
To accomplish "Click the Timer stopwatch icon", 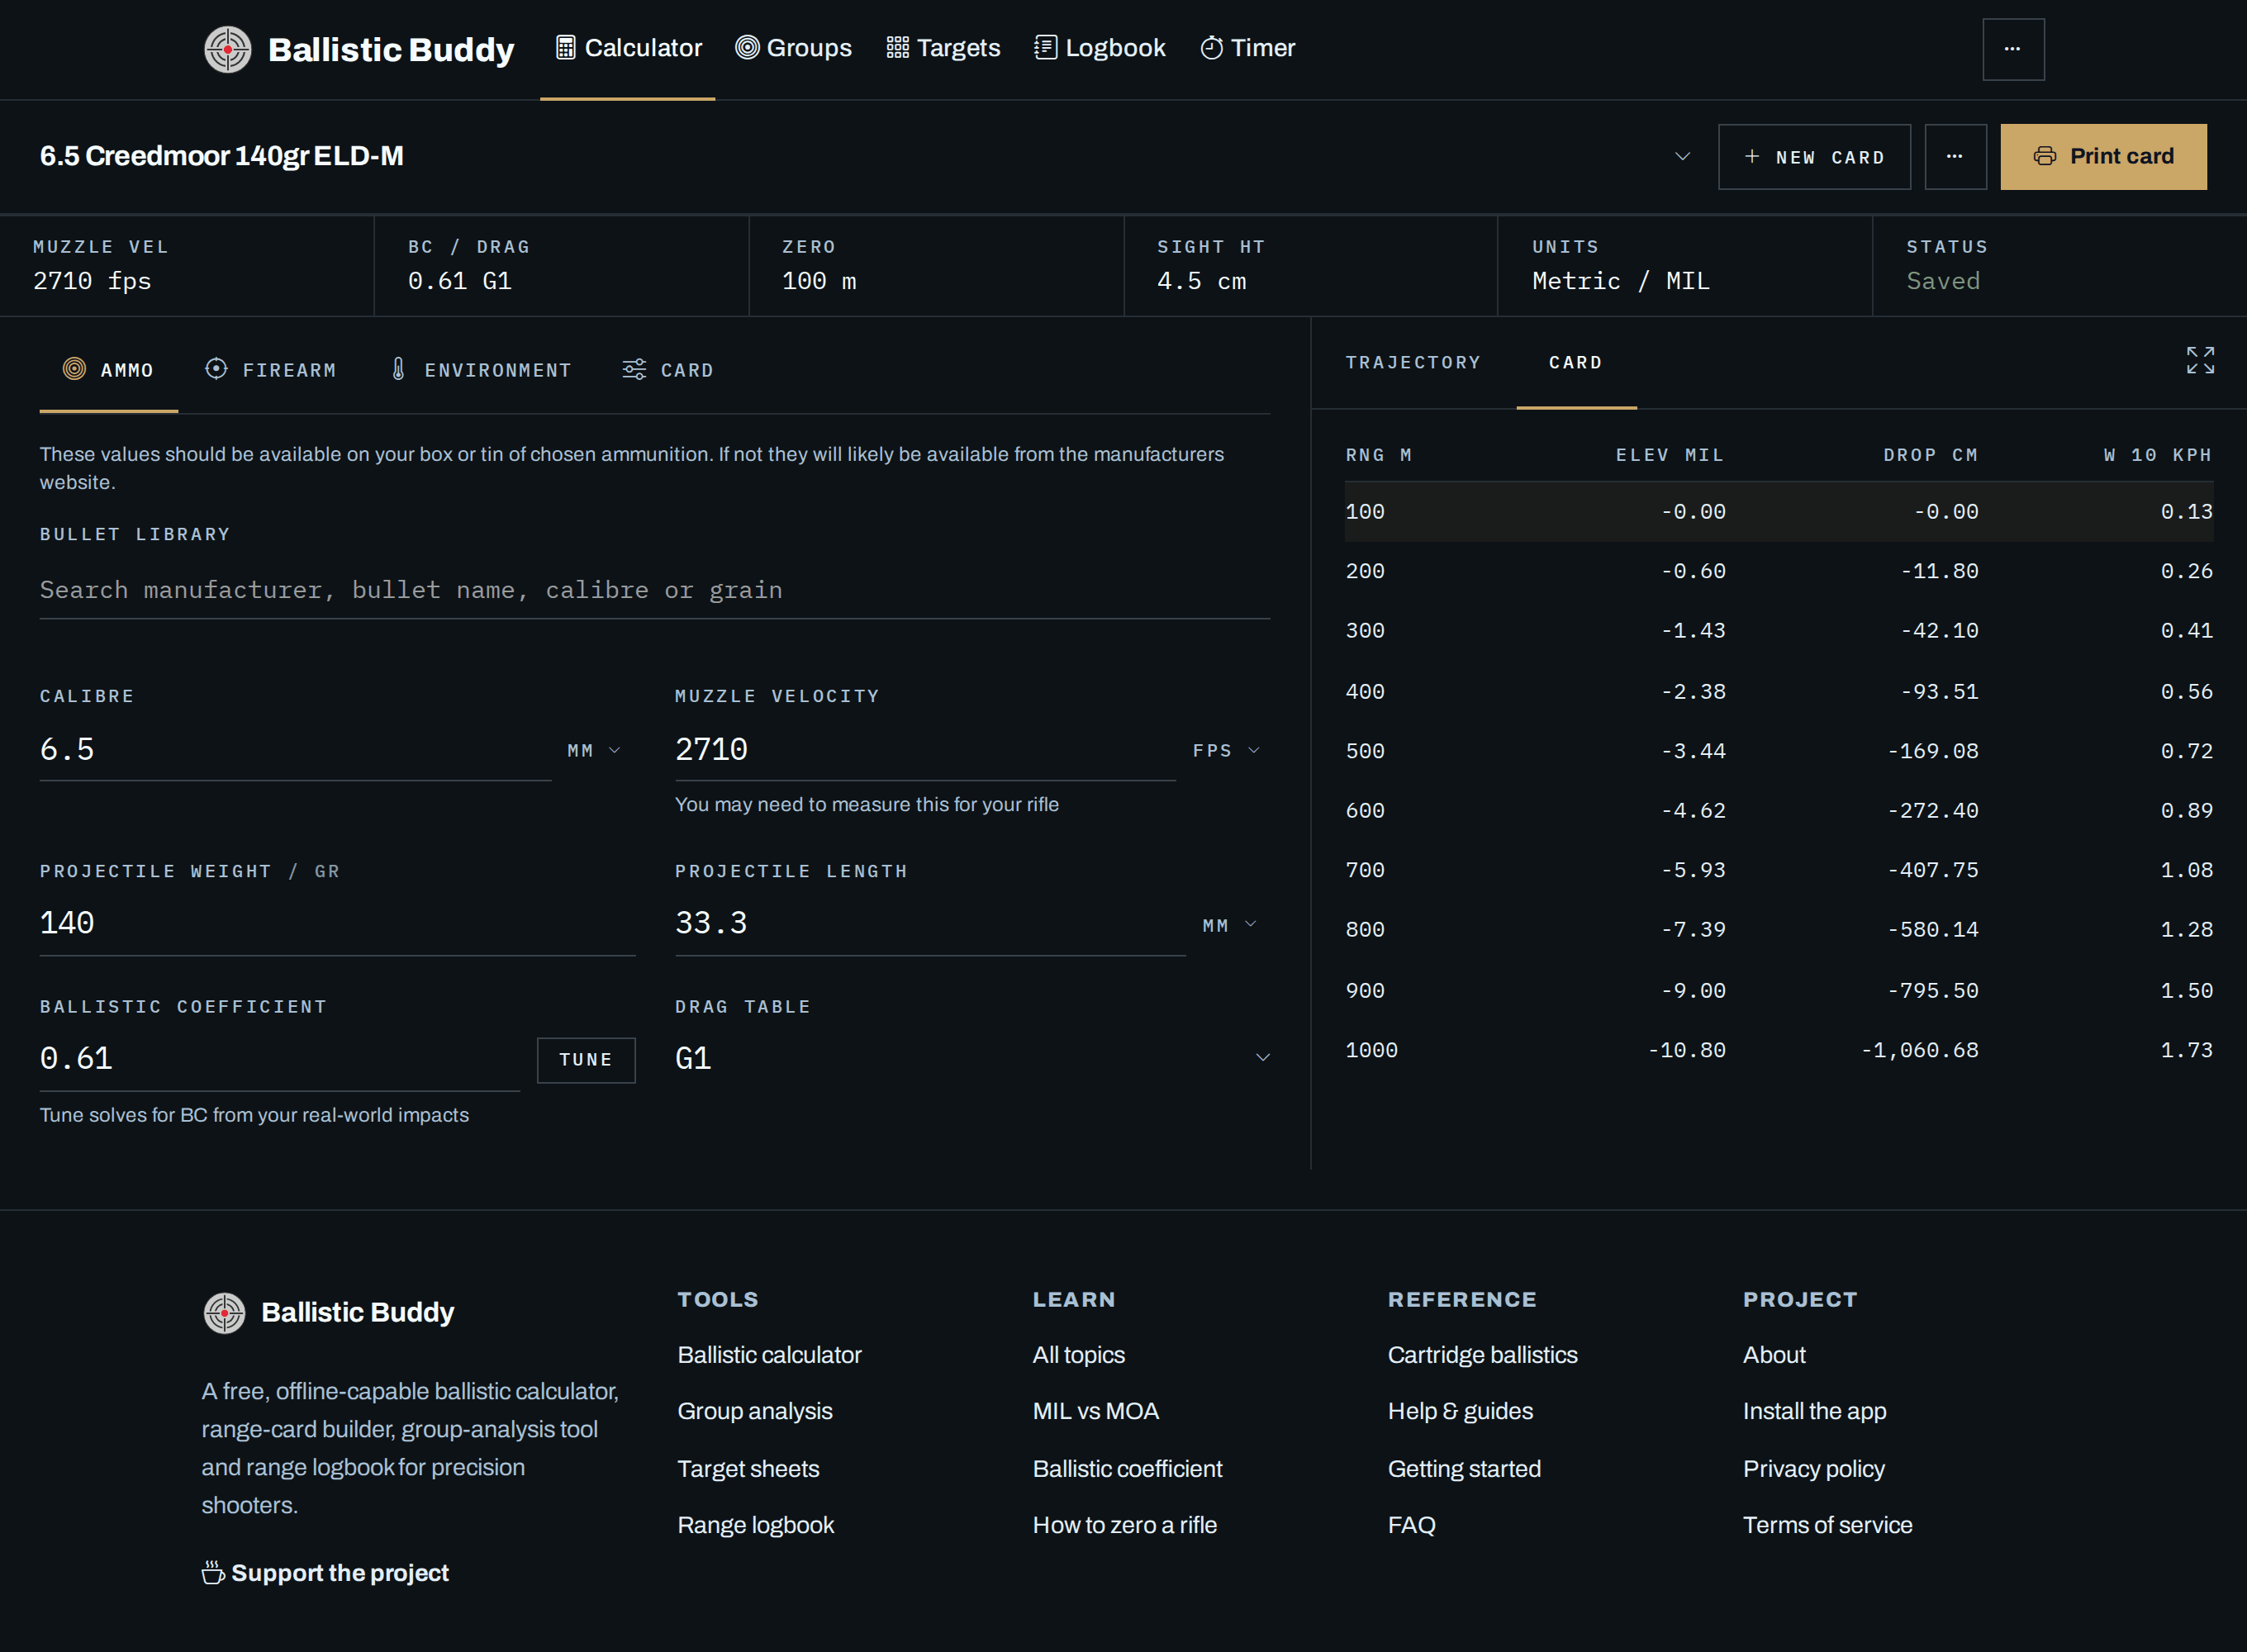I will (x=1211, y=48).
